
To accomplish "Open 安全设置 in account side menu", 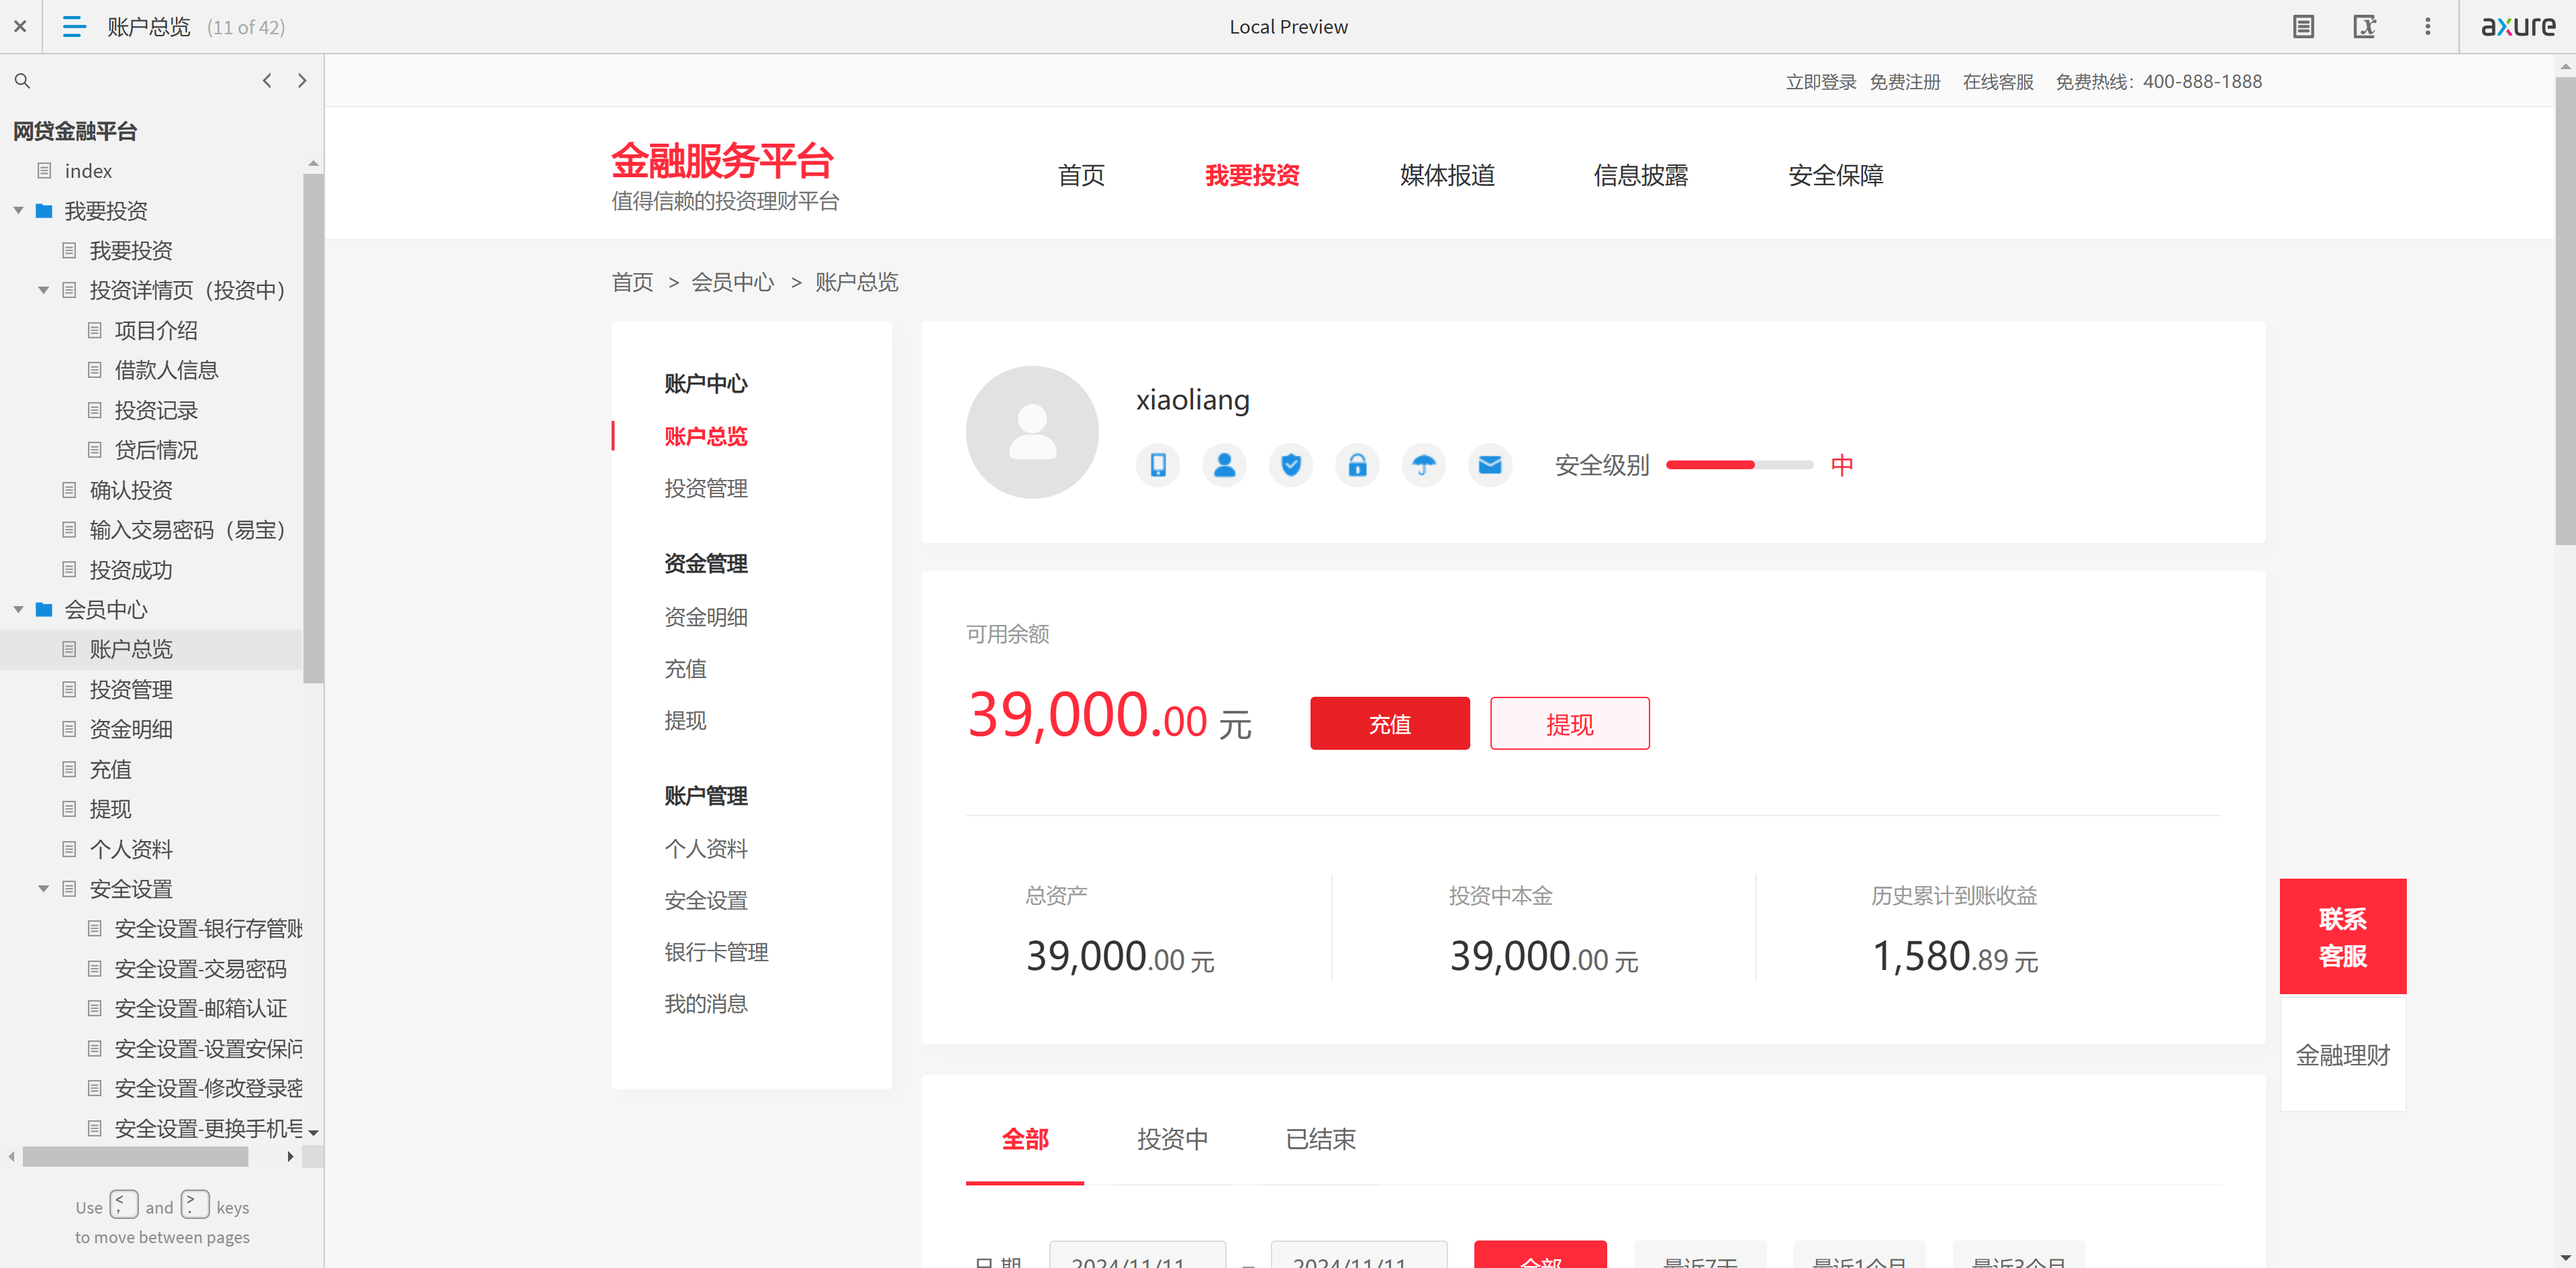I will [x=706, y=901].
